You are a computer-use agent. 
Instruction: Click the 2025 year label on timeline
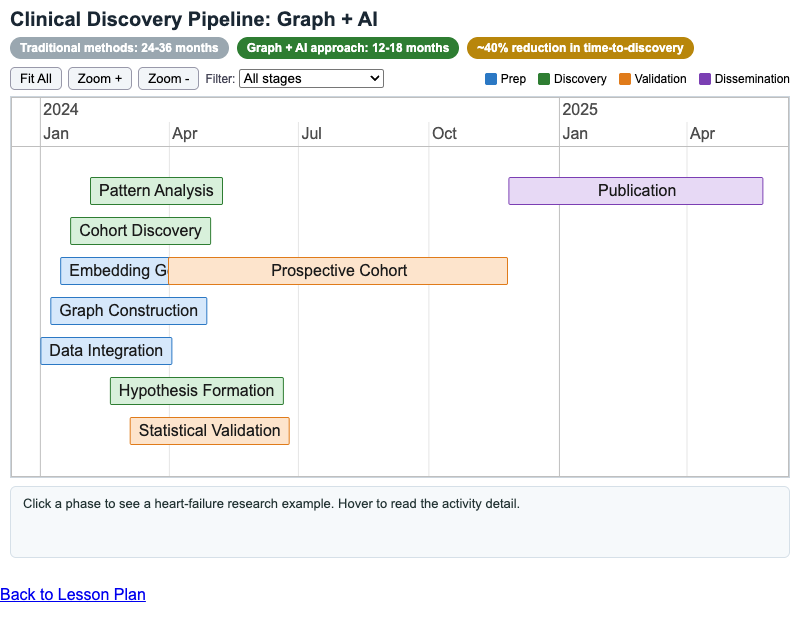coord(580,109)
